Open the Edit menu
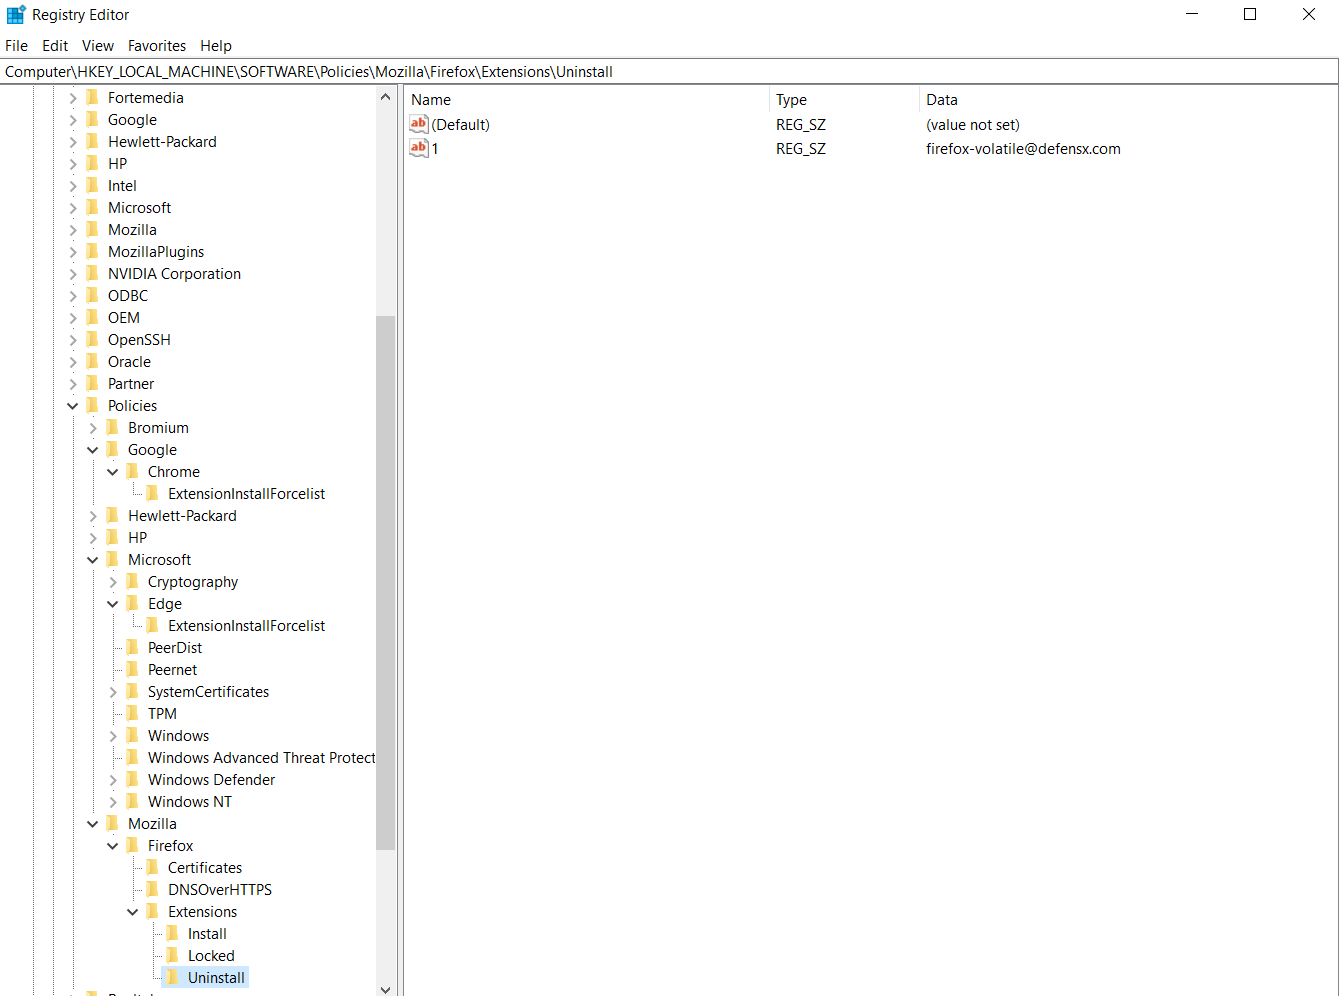The image size is (1339, 996). pos(54,46)
